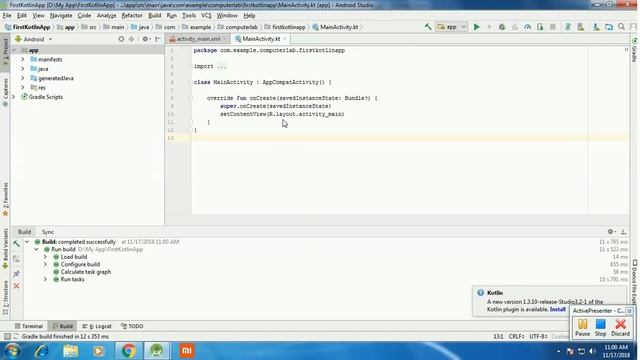Image resolution: width=640 pixels, height=360 pixels.
Task: Open the VCS menu
Action: tap(206, 16)
